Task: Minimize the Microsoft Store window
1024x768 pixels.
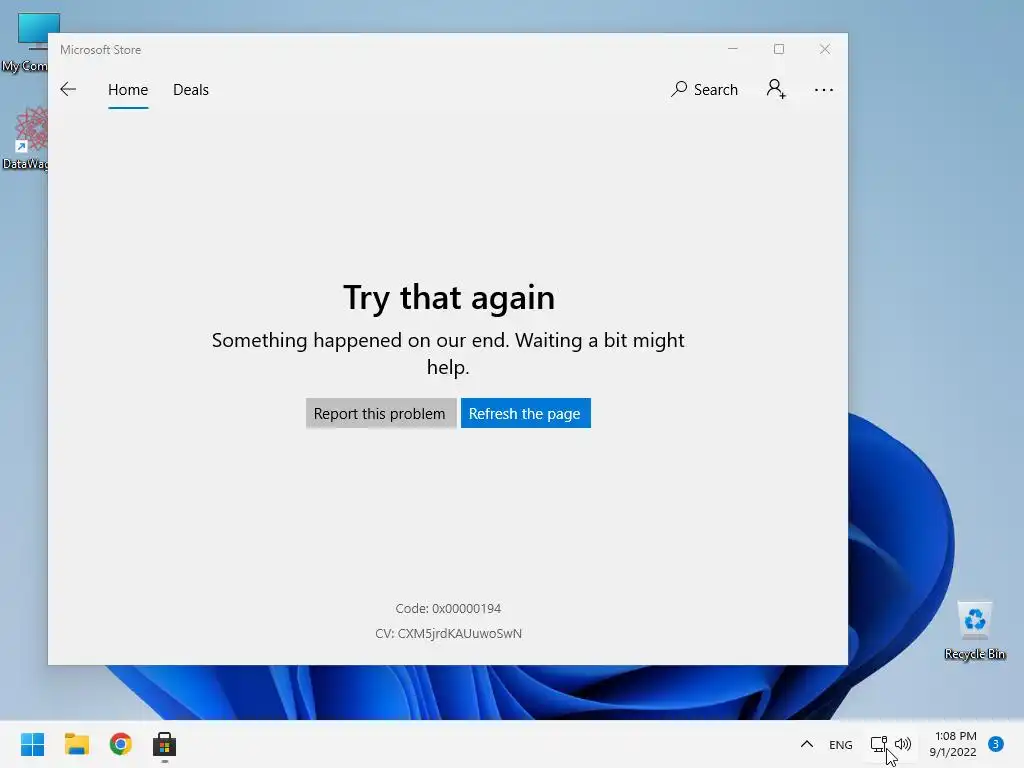Action: (x=733, y=49)
